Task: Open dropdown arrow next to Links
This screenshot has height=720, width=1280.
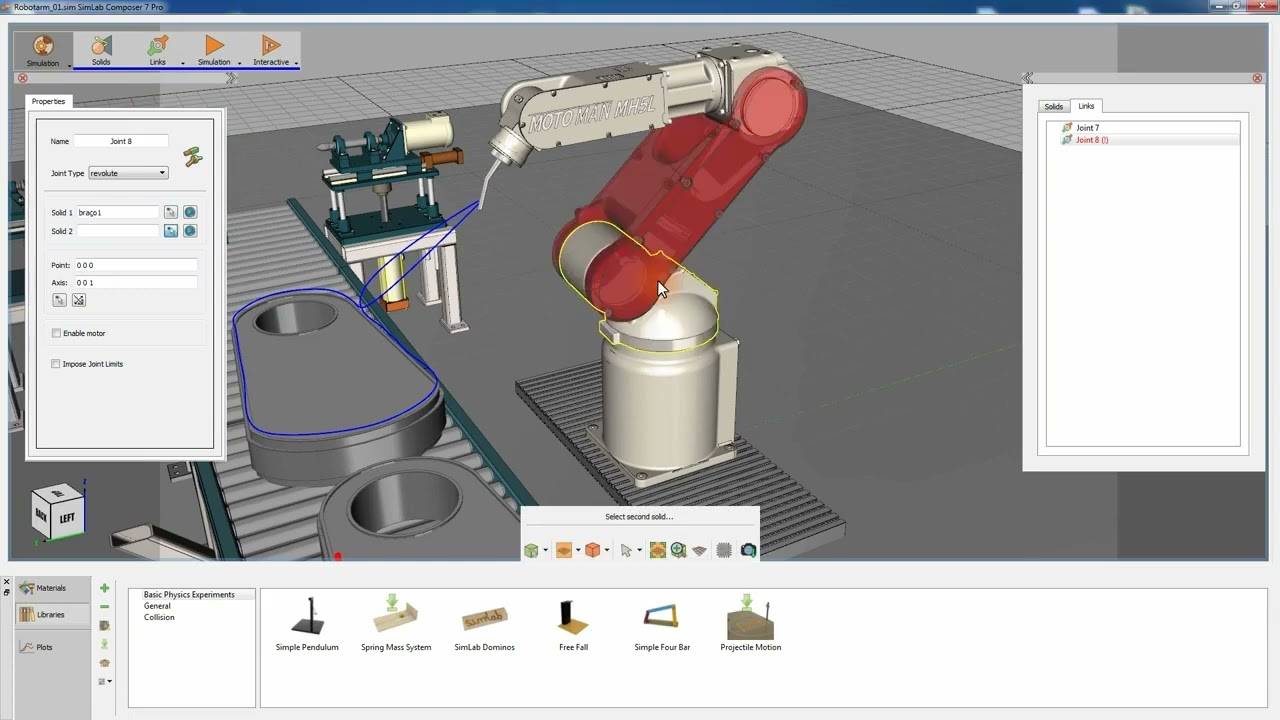Action: pos(183,64)
